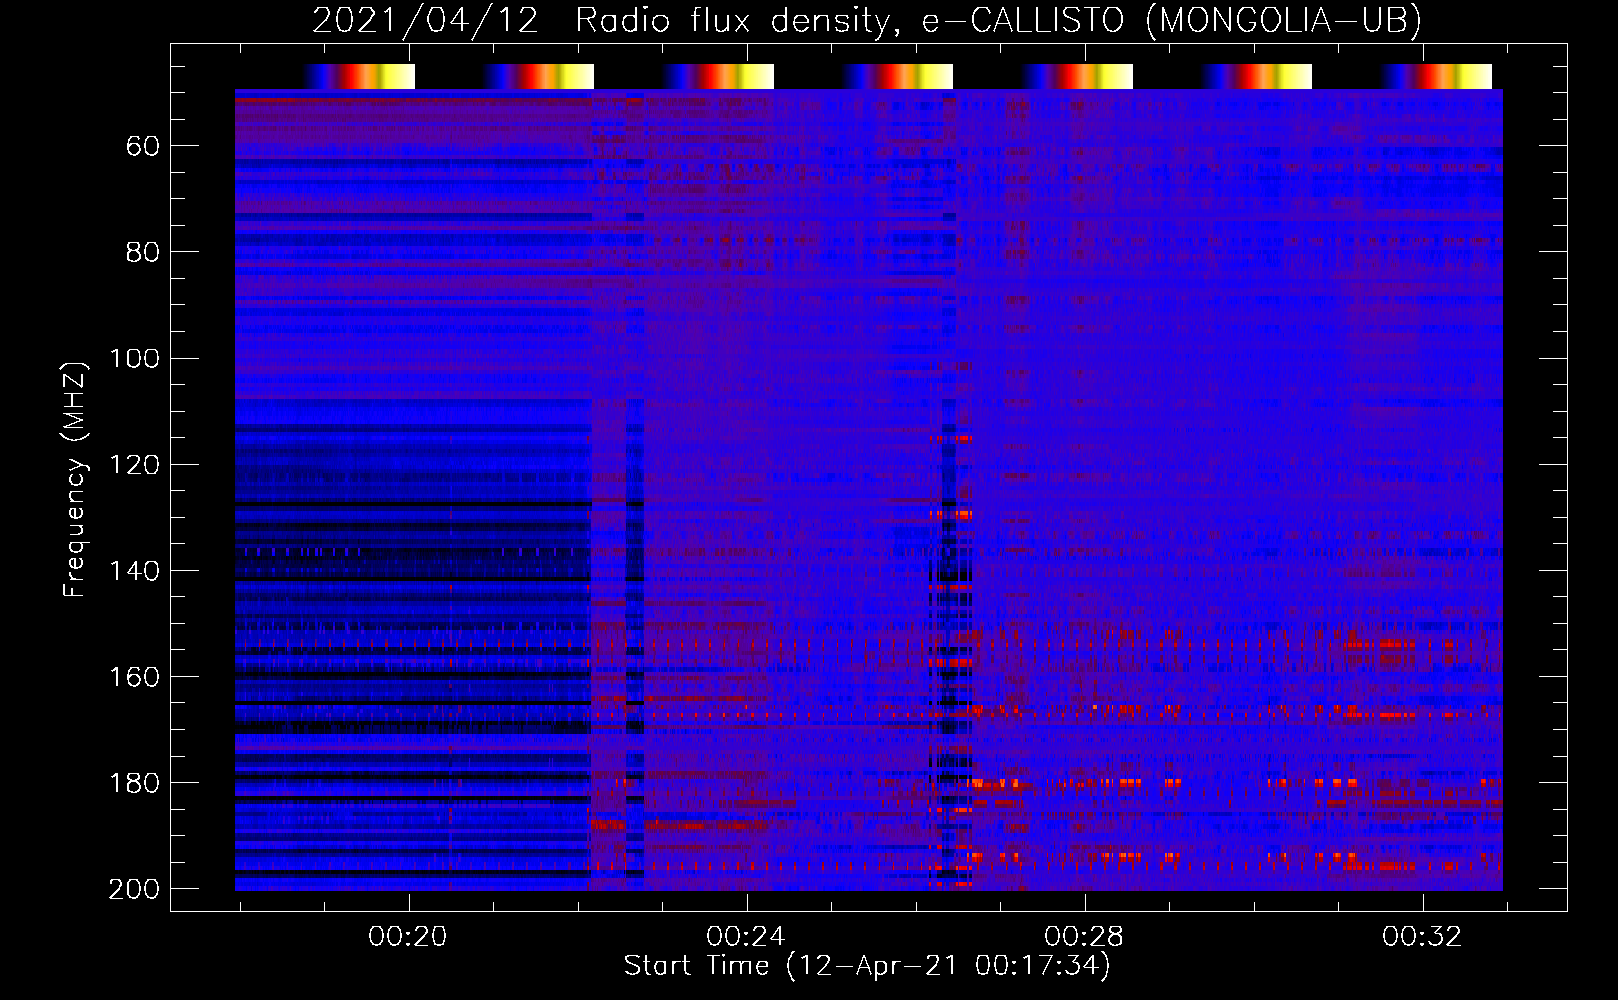This screenshot has height=1000, width=1618.
Task: Click the 80 MHz frequency tick label
Action: point(143,253)
